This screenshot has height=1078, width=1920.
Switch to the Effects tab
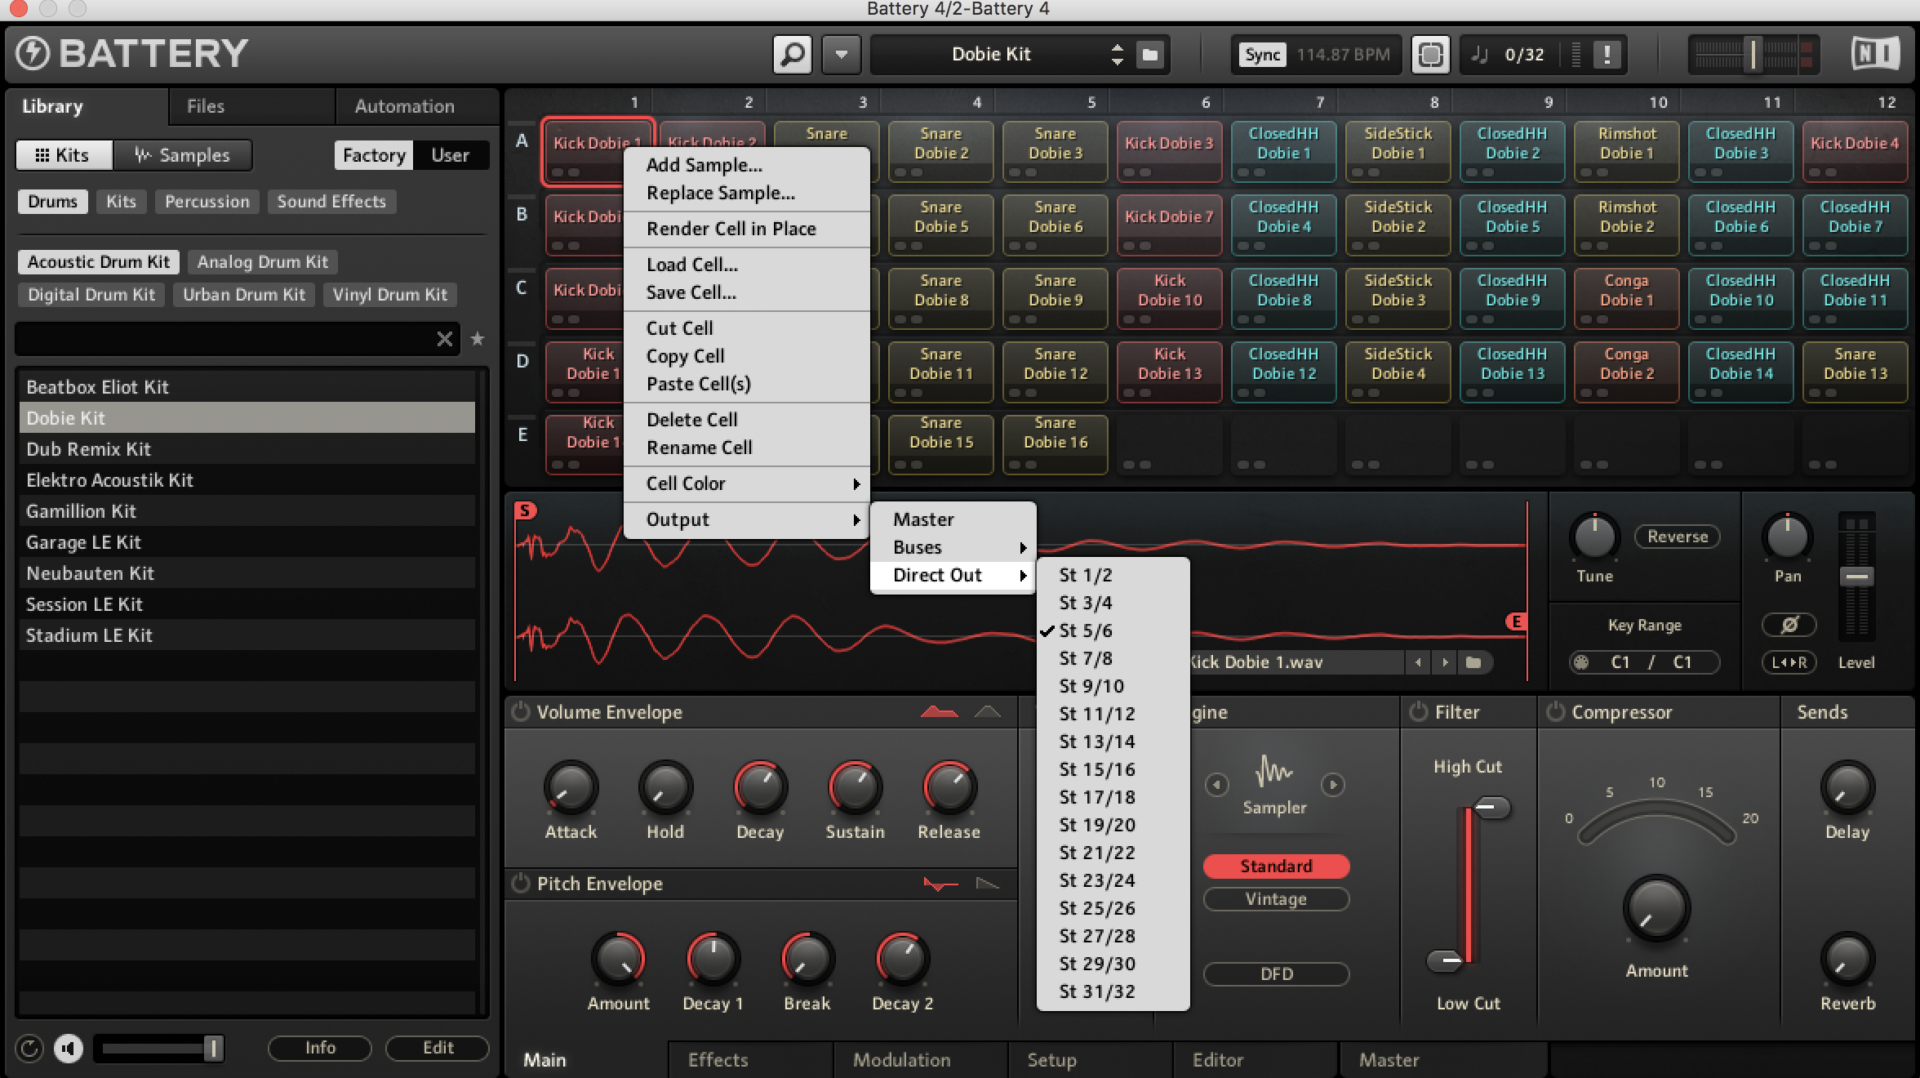[x=718, y=1059]
